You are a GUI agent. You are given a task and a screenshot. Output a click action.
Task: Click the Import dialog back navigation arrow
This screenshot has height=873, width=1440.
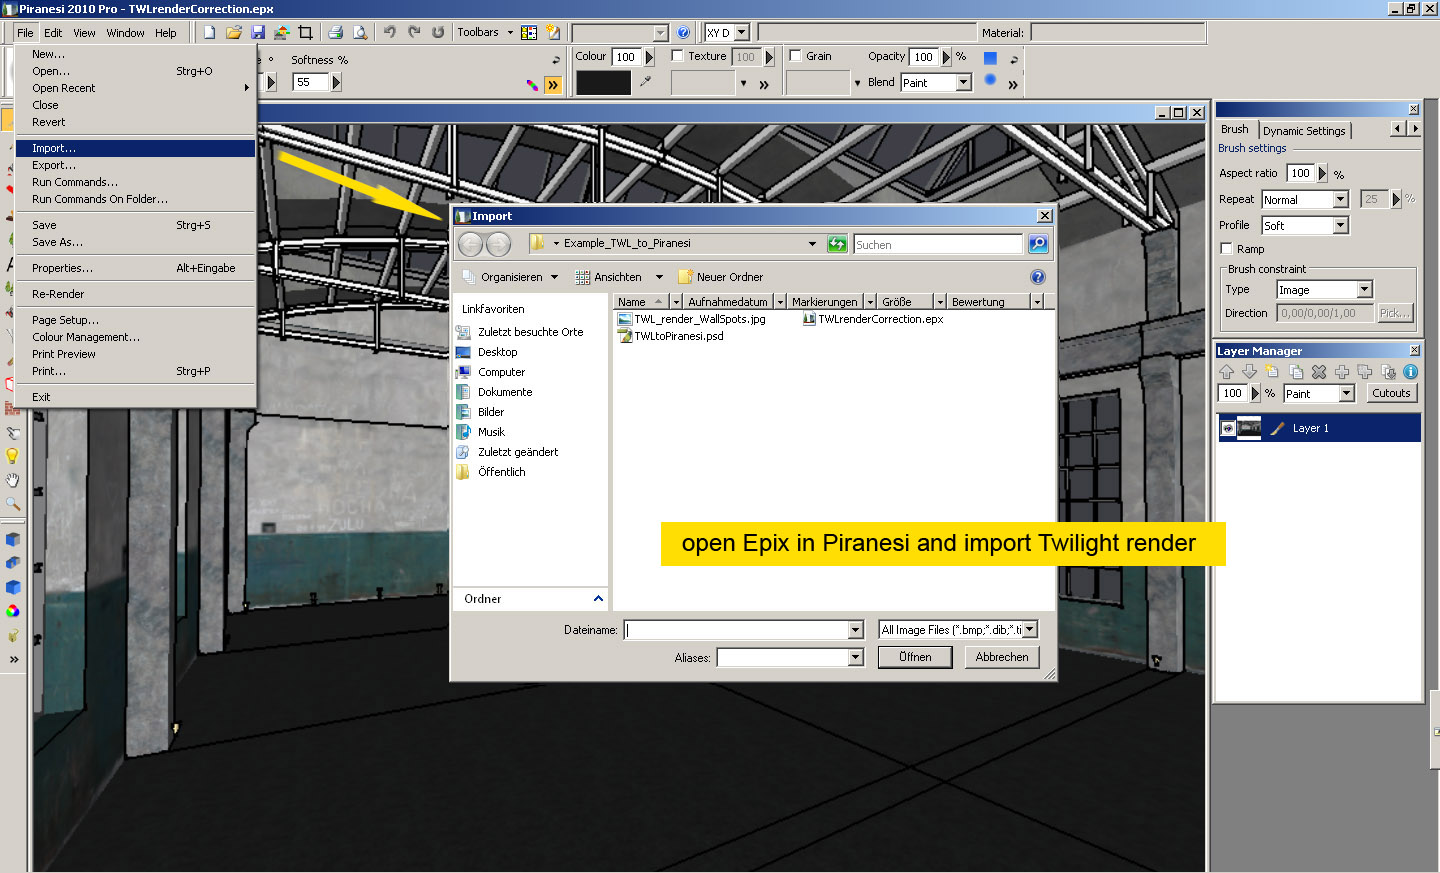(470, 243)
